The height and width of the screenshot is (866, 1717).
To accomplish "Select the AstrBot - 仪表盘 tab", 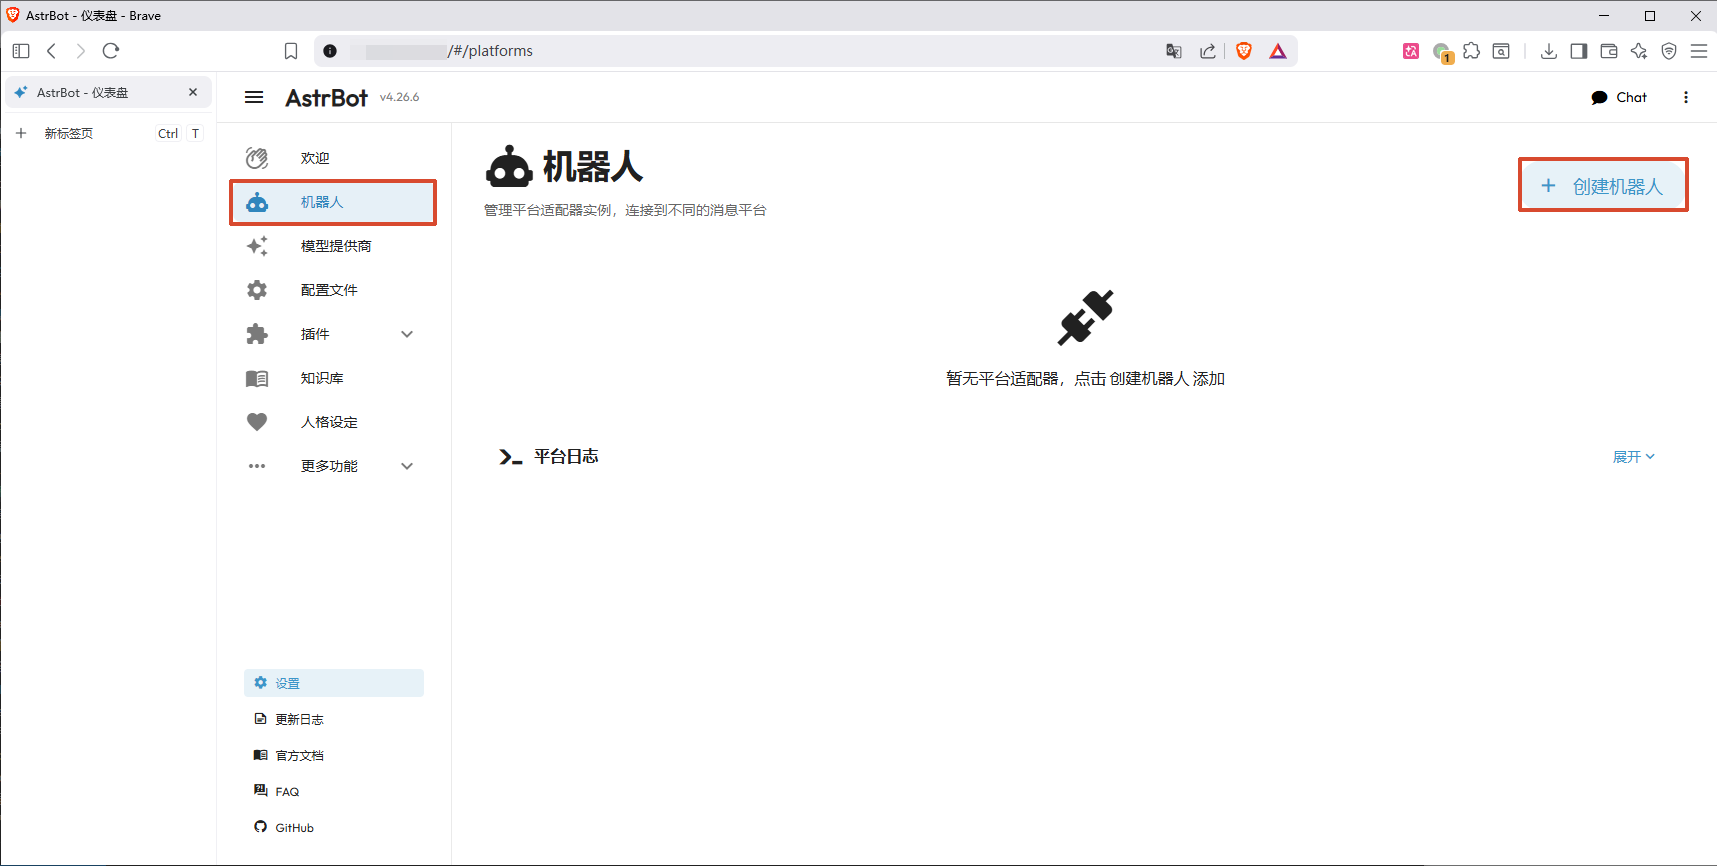I will click(x=108, y=92).
